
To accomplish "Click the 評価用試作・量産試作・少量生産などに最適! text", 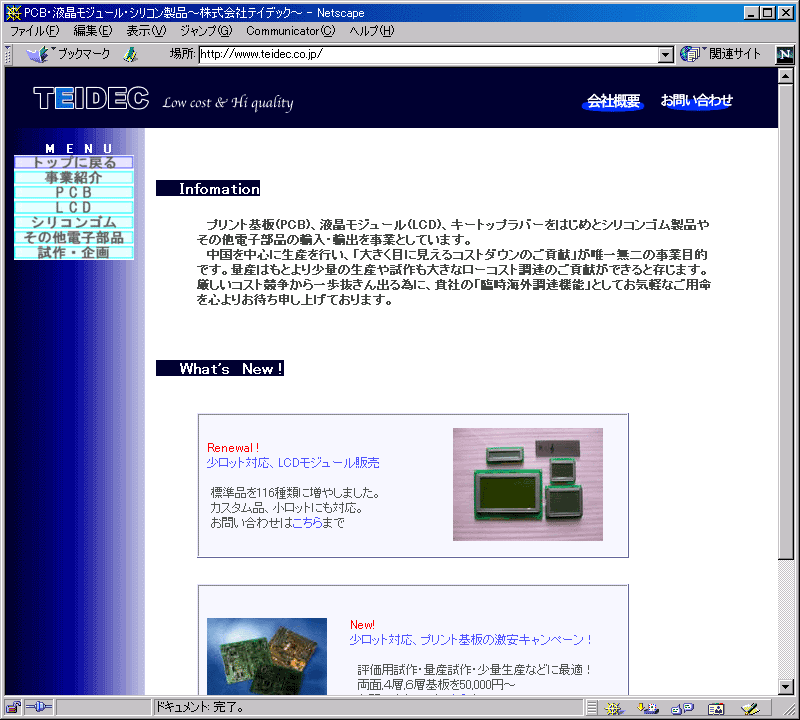I will [473, 669].
